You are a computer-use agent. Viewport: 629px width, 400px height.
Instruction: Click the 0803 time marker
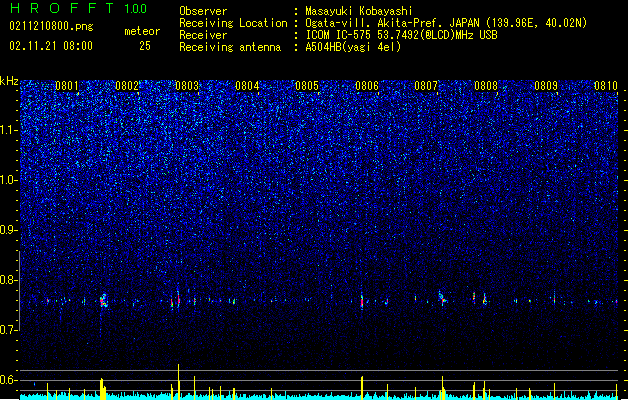pos(187,86)
